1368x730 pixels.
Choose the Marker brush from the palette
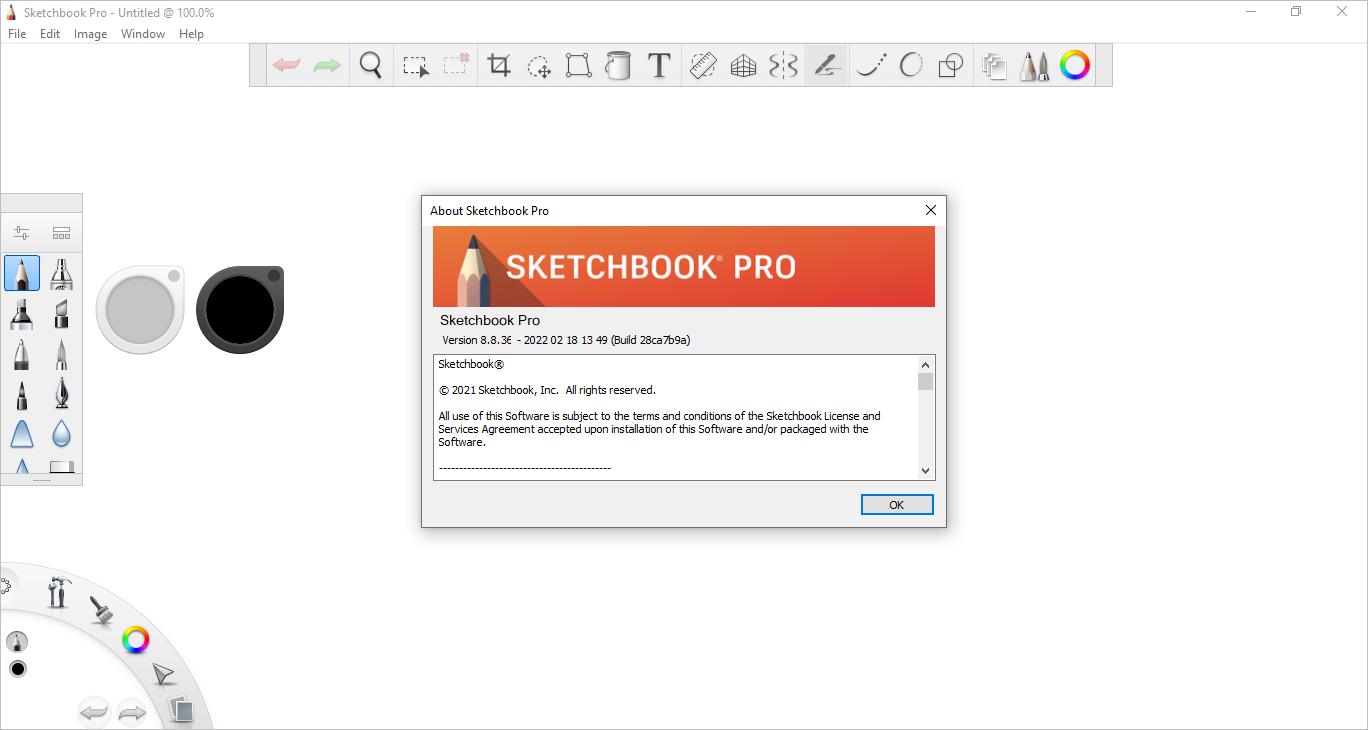tap(22, 314)
